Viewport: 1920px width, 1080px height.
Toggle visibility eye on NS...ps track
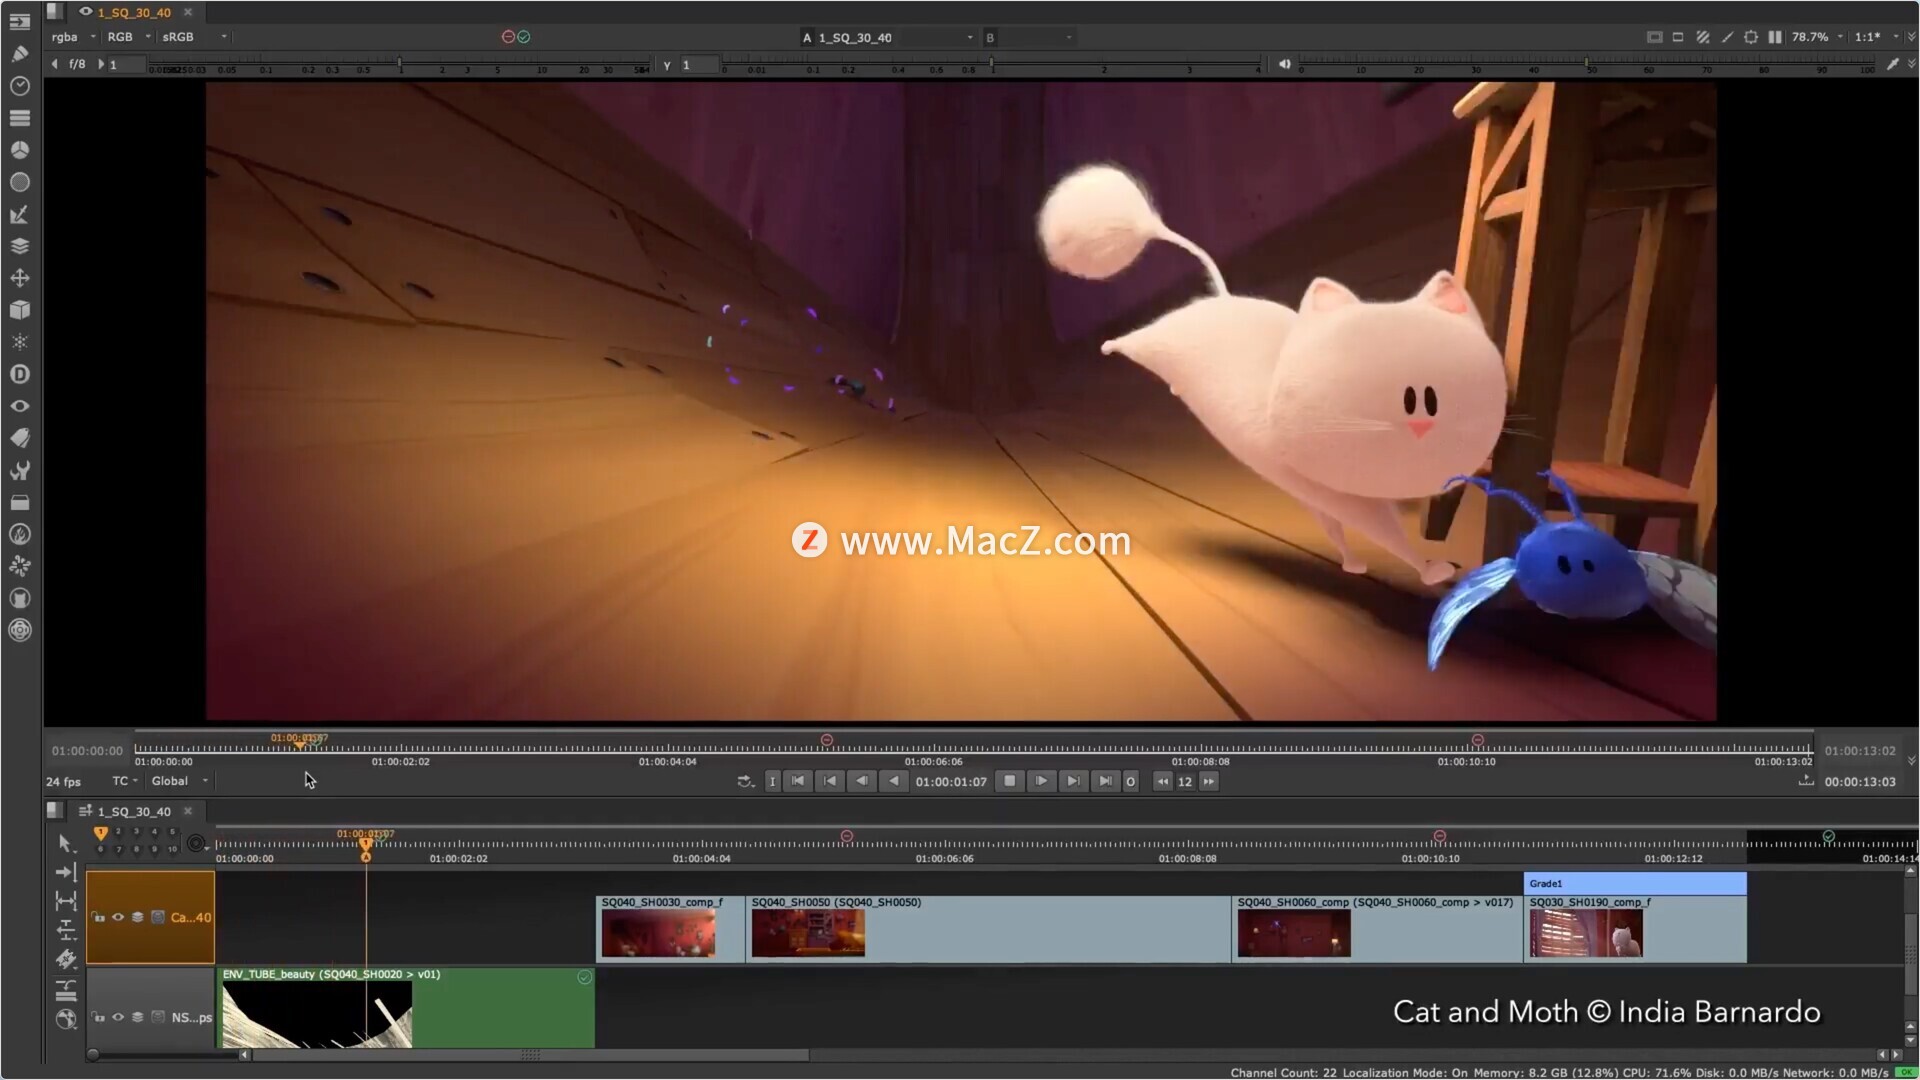click(118, 1017)
